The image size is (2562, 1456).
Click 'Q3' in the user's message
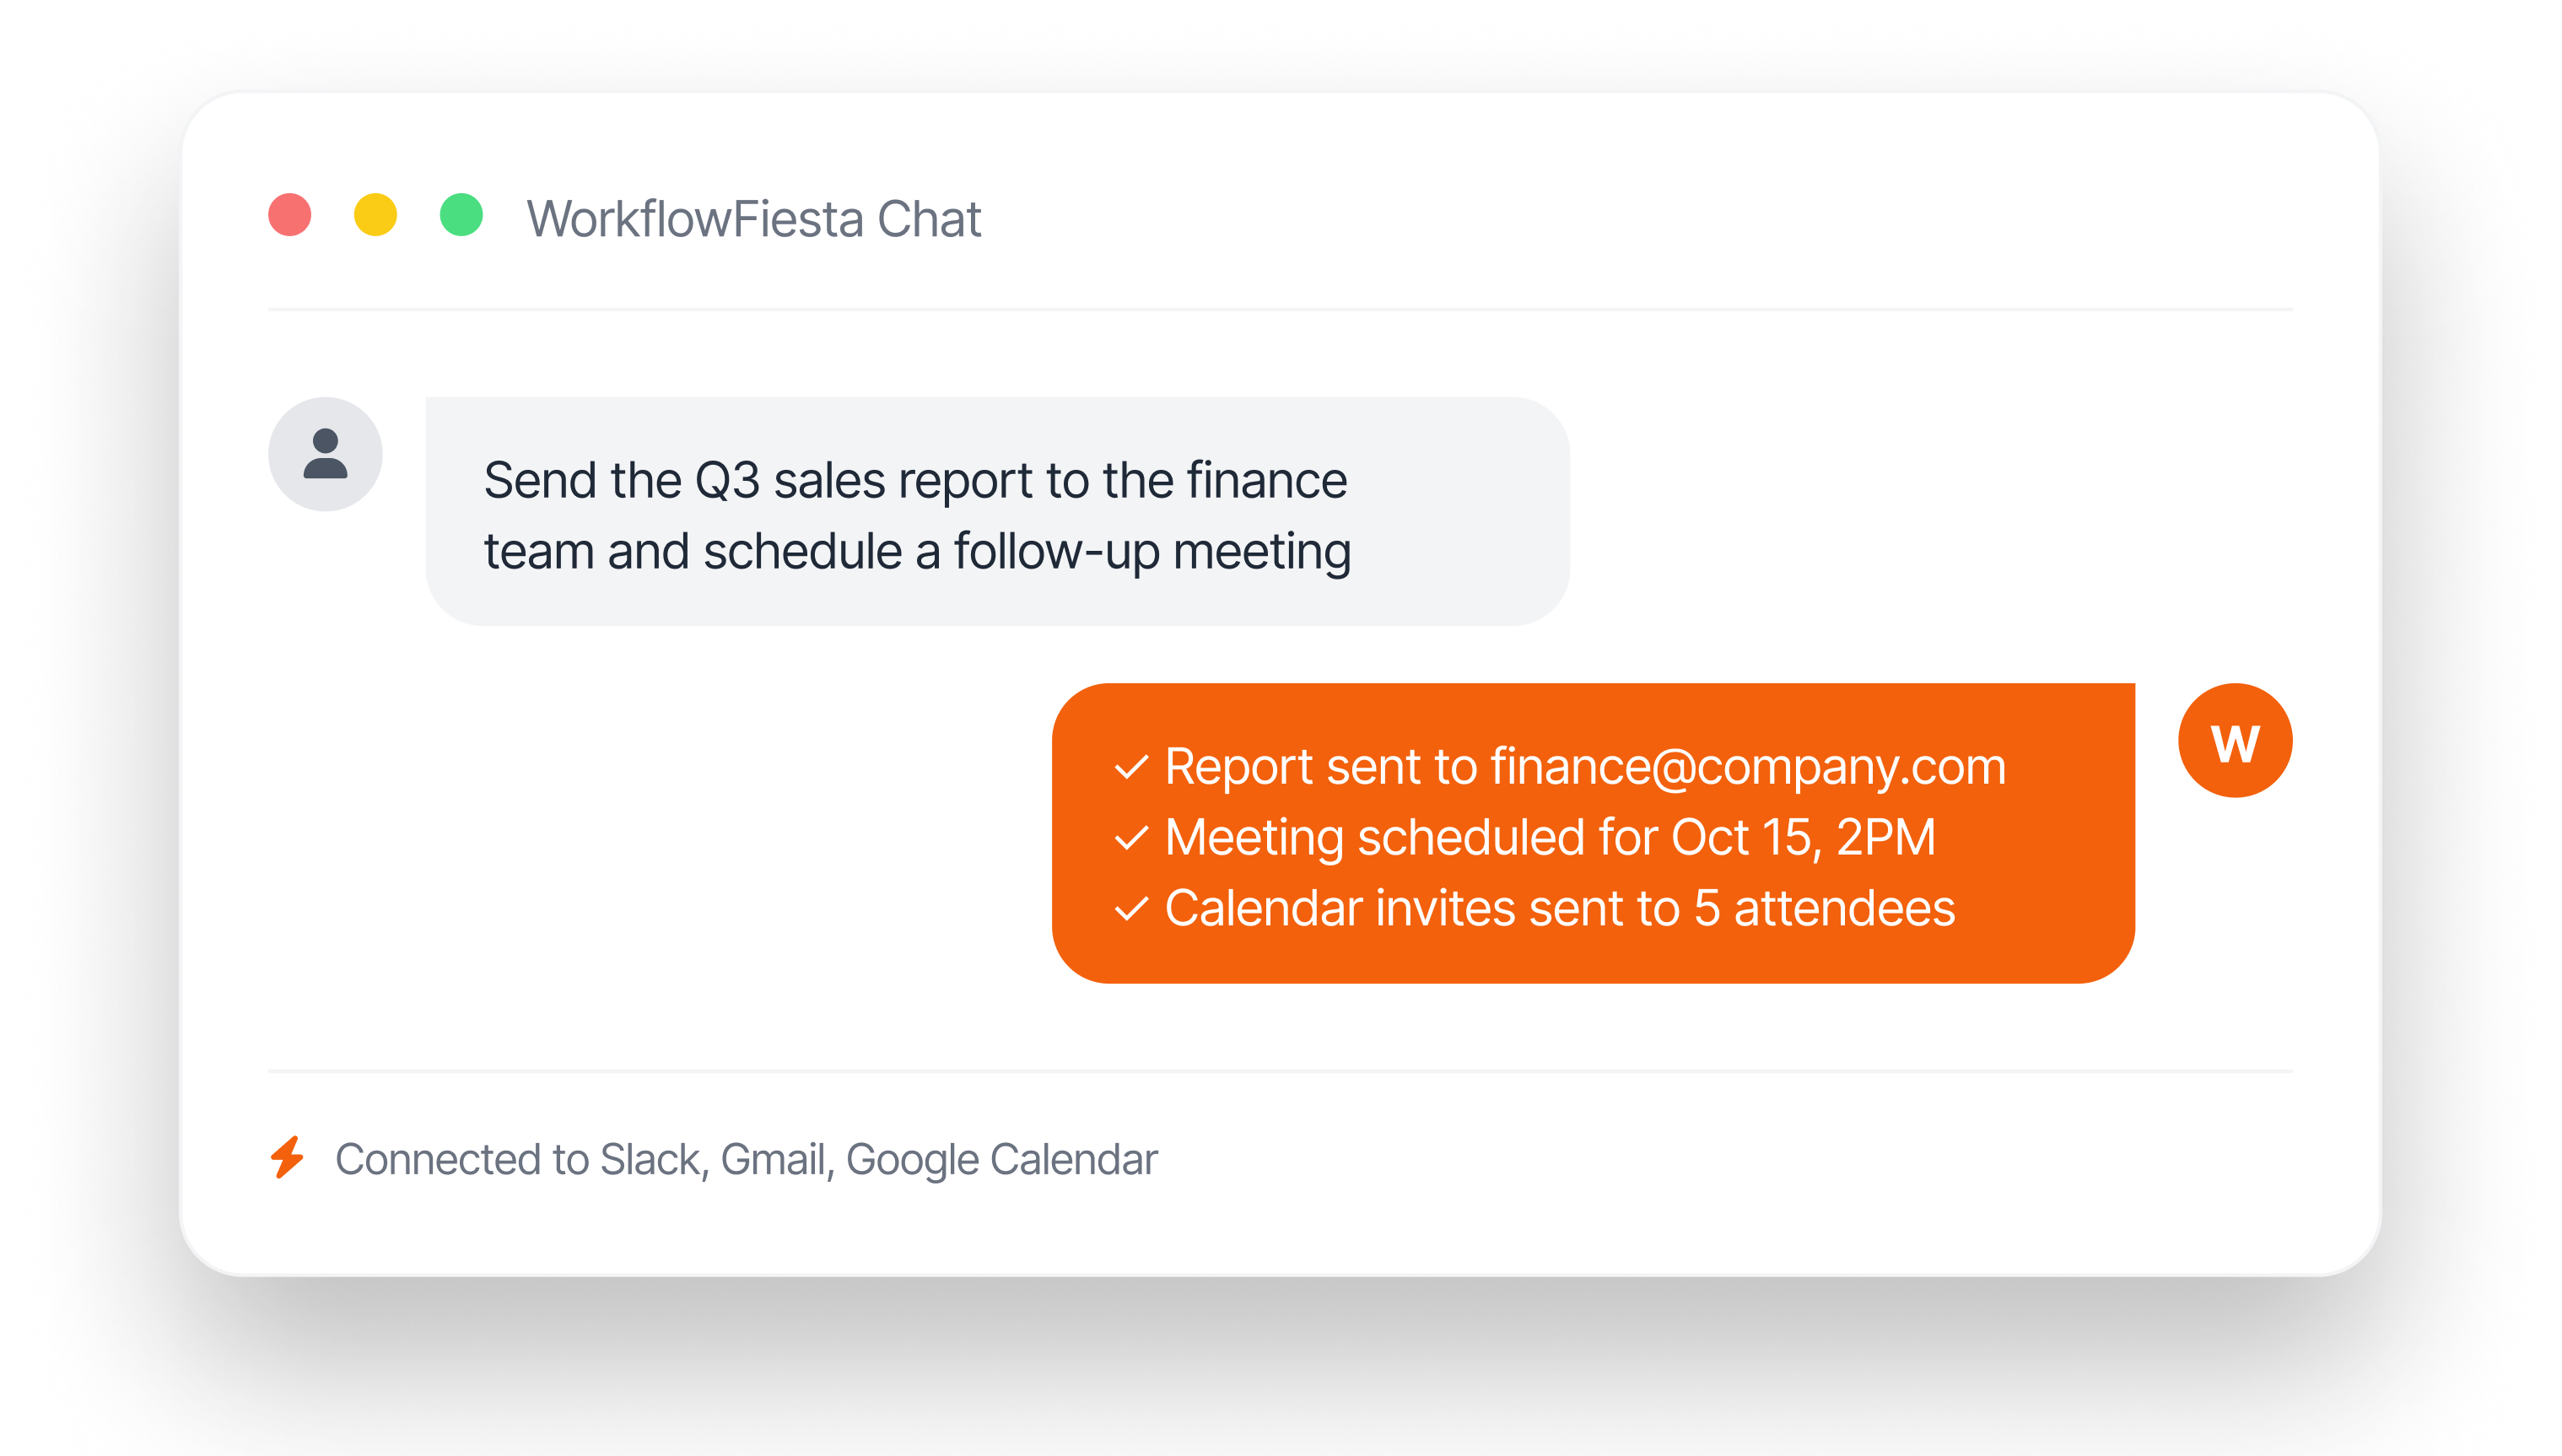(x=727, y=481)
